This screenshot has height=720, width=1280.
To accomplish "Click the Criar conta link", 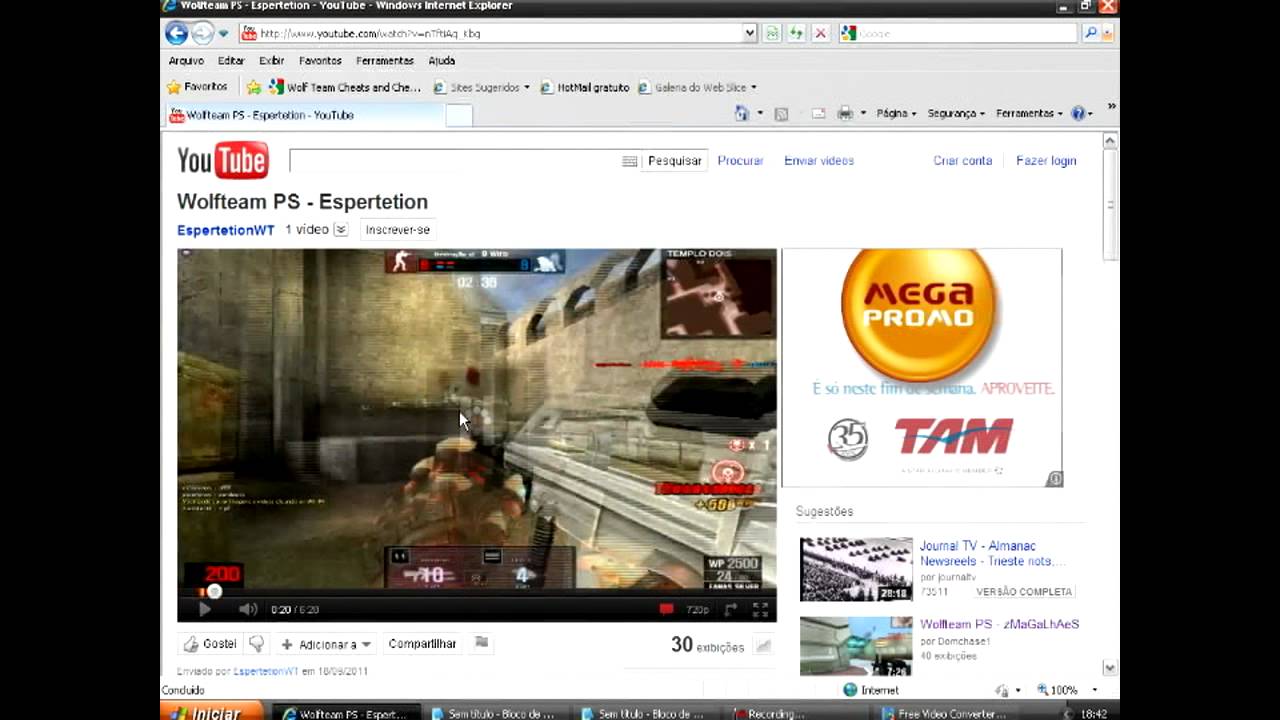I will pyautogui.click(x=963, y=160).
